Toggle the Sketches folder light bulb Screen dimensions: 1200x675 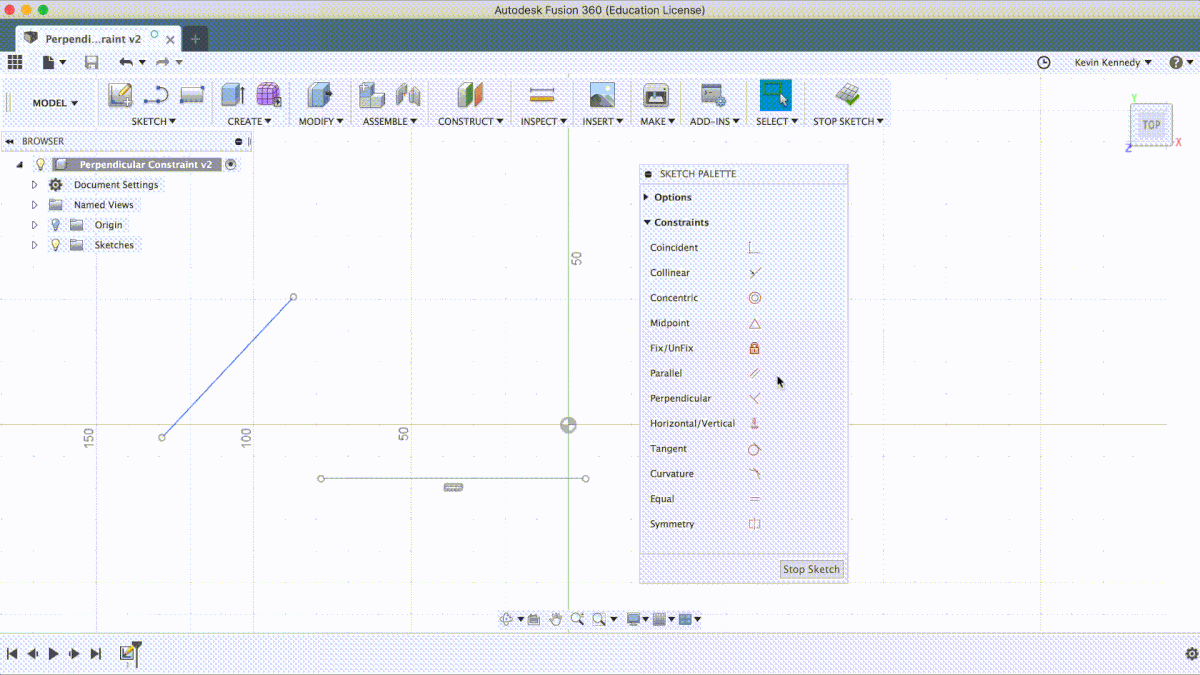[x=56, y=245]
